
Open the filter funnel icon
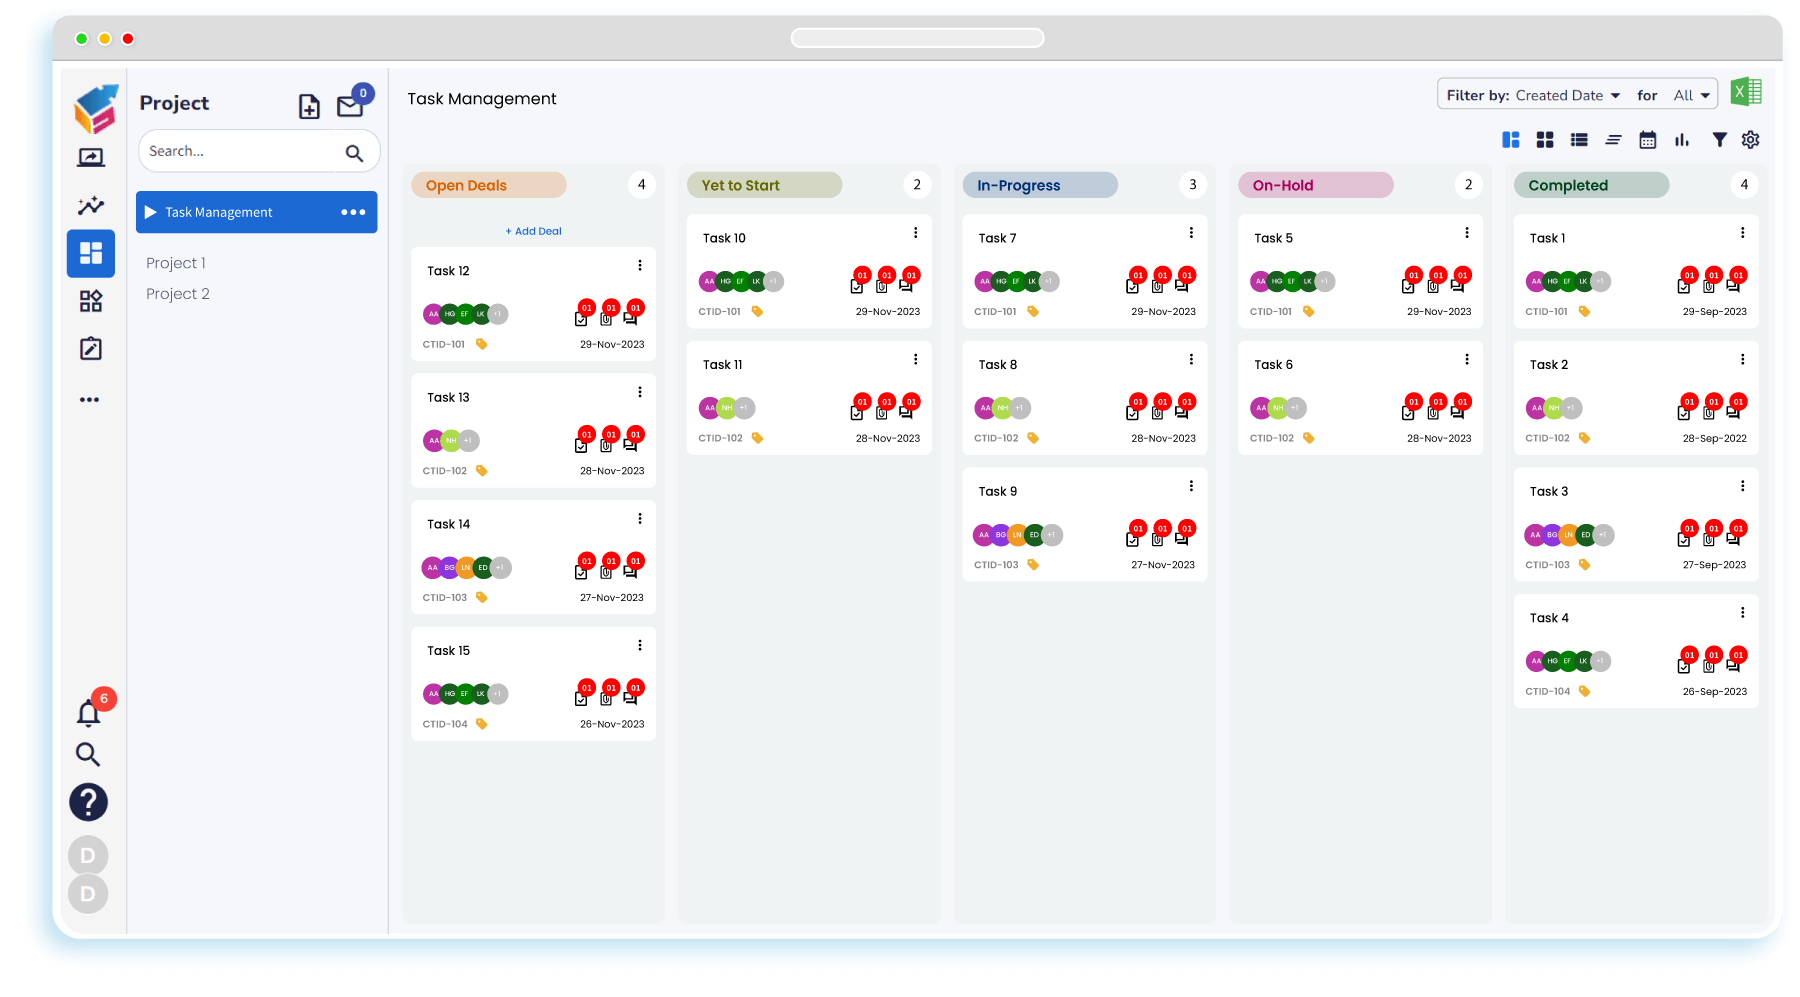pos(1719,139)
